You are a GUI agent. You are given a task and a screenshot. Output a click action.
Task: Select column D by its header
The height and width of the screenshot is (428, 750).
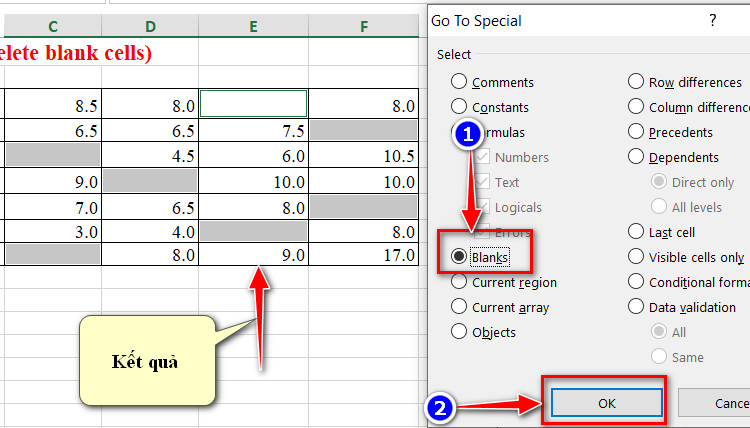point(150,26)
